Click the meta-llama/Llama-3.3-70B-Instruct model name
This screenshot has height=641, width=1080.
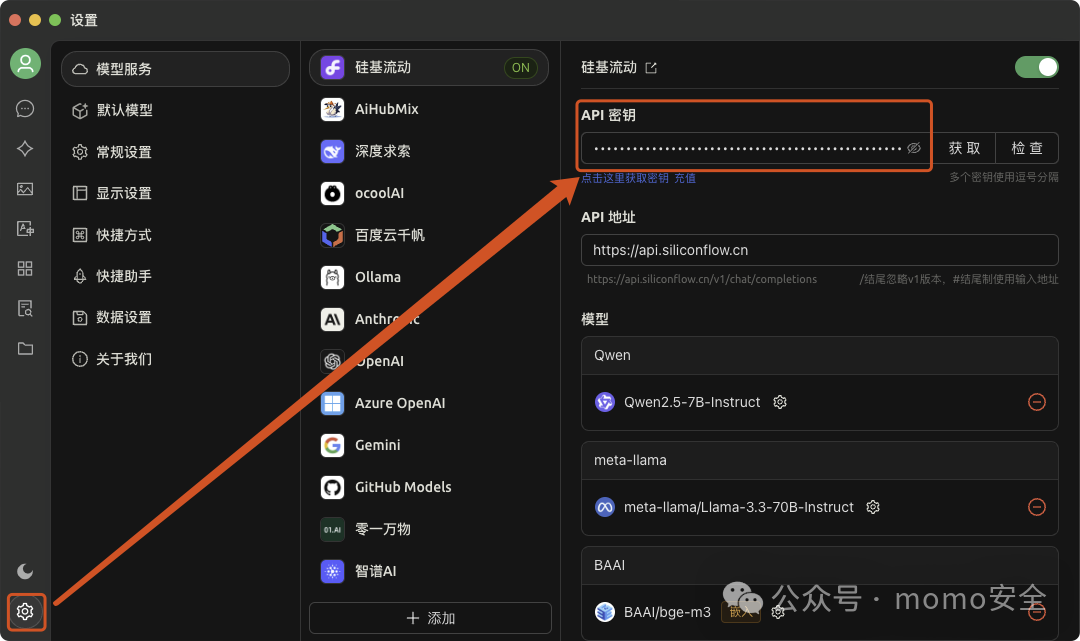coord(738,507)
